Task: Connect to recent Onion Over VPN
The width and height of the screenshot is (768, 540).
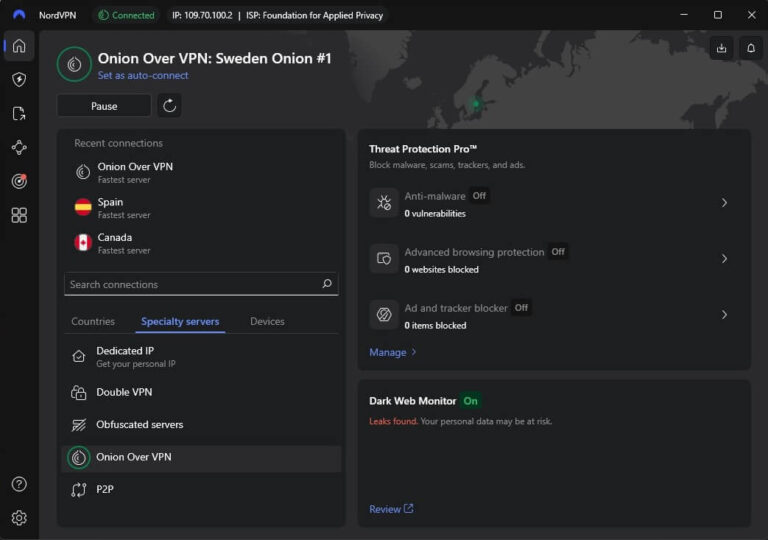Action: (x=201, y=172)
